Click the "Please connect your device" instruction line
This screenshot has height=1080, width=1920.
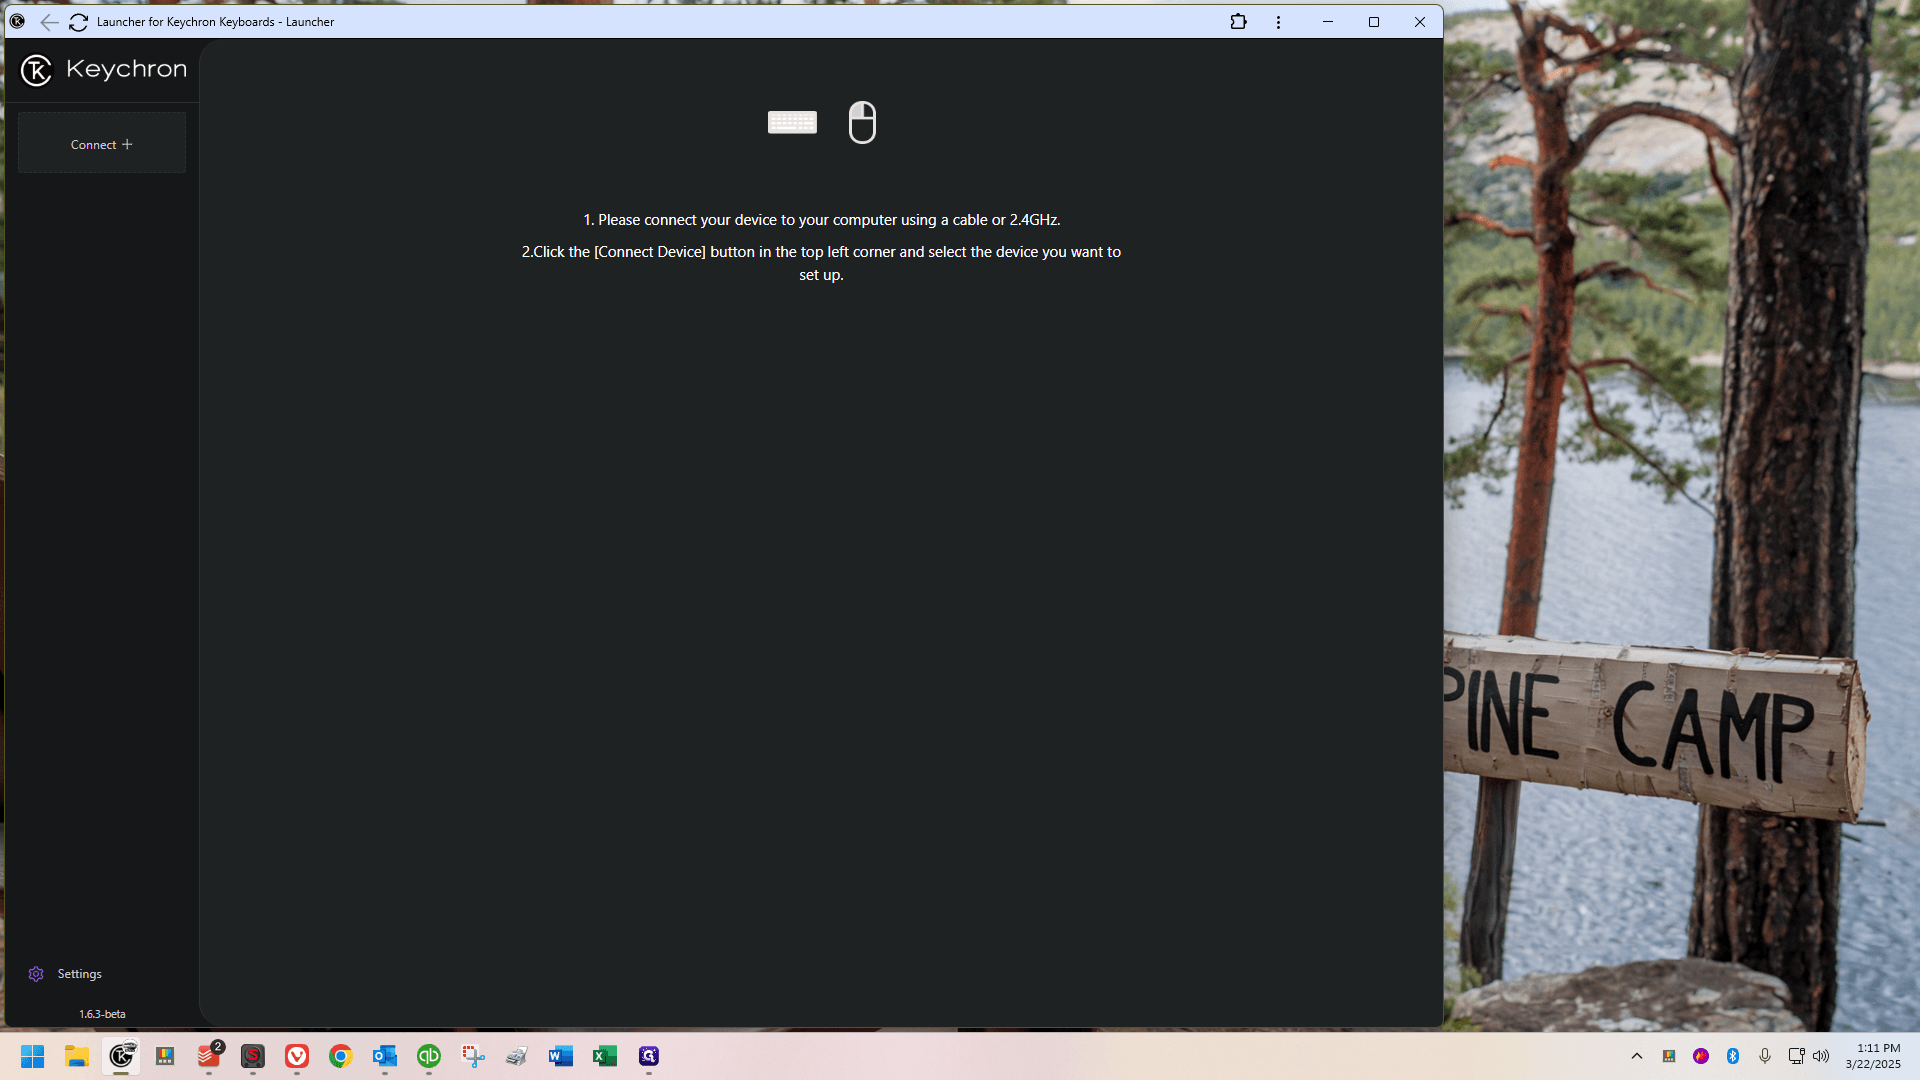tap(822, 220)
